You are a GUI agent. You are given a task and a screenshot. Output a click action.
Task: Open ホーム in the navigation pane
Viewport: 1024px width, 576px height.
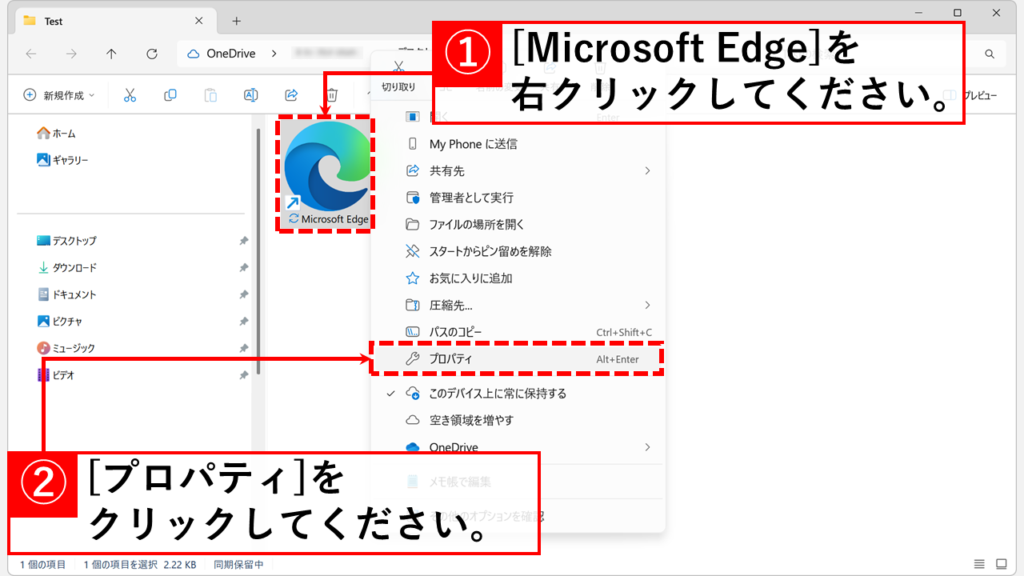(56, 133)
